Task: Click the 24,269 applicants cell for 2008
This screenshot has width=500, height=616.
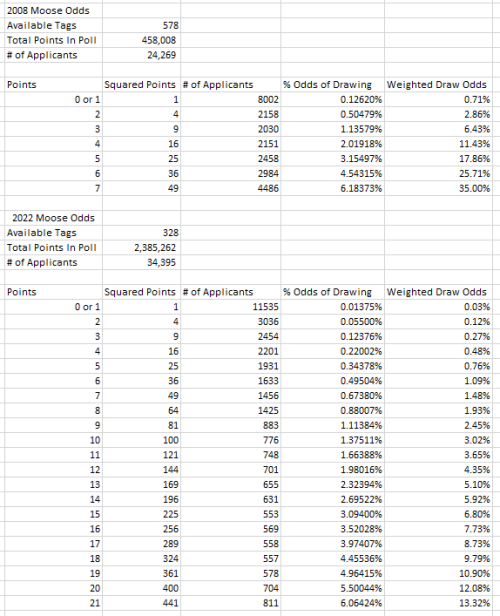Action: [141, 55]
